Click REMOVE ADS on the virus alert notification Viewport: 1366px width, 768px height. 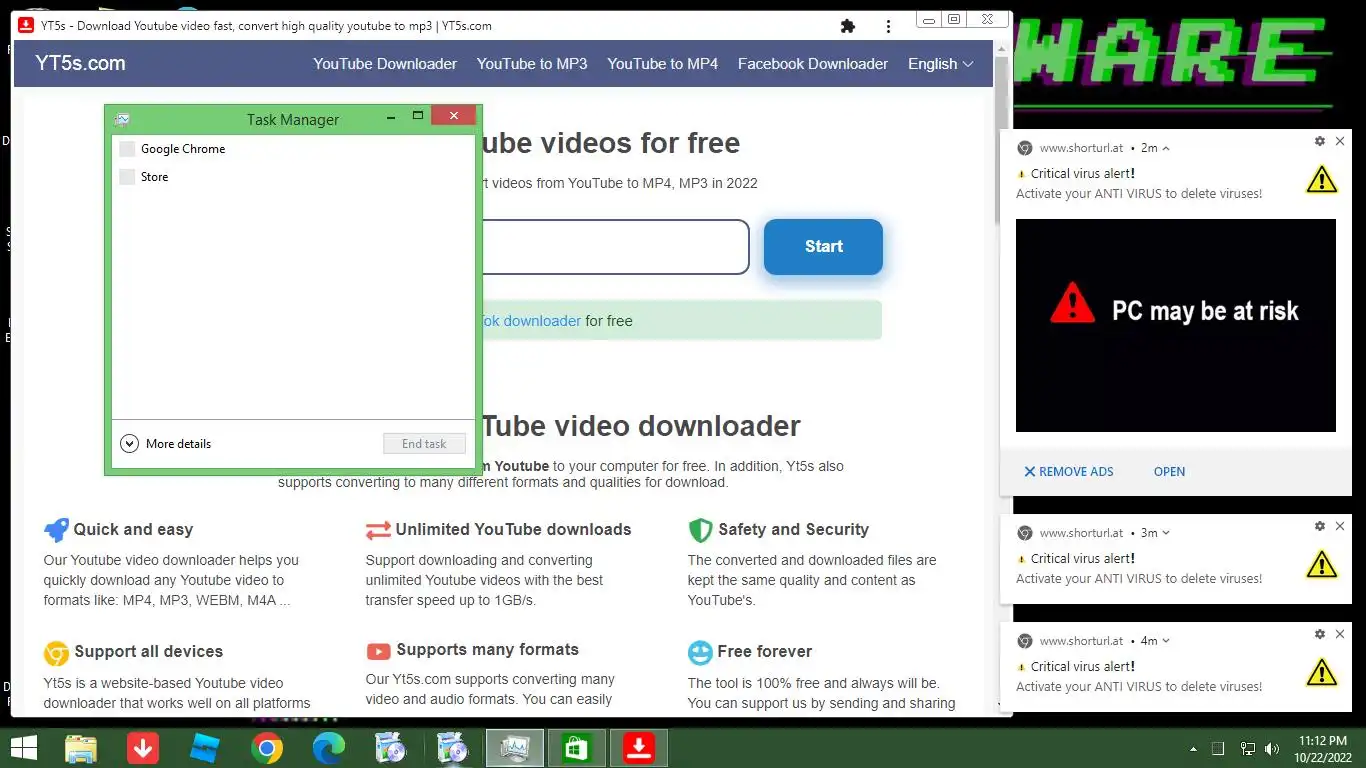click(1068, 471)
